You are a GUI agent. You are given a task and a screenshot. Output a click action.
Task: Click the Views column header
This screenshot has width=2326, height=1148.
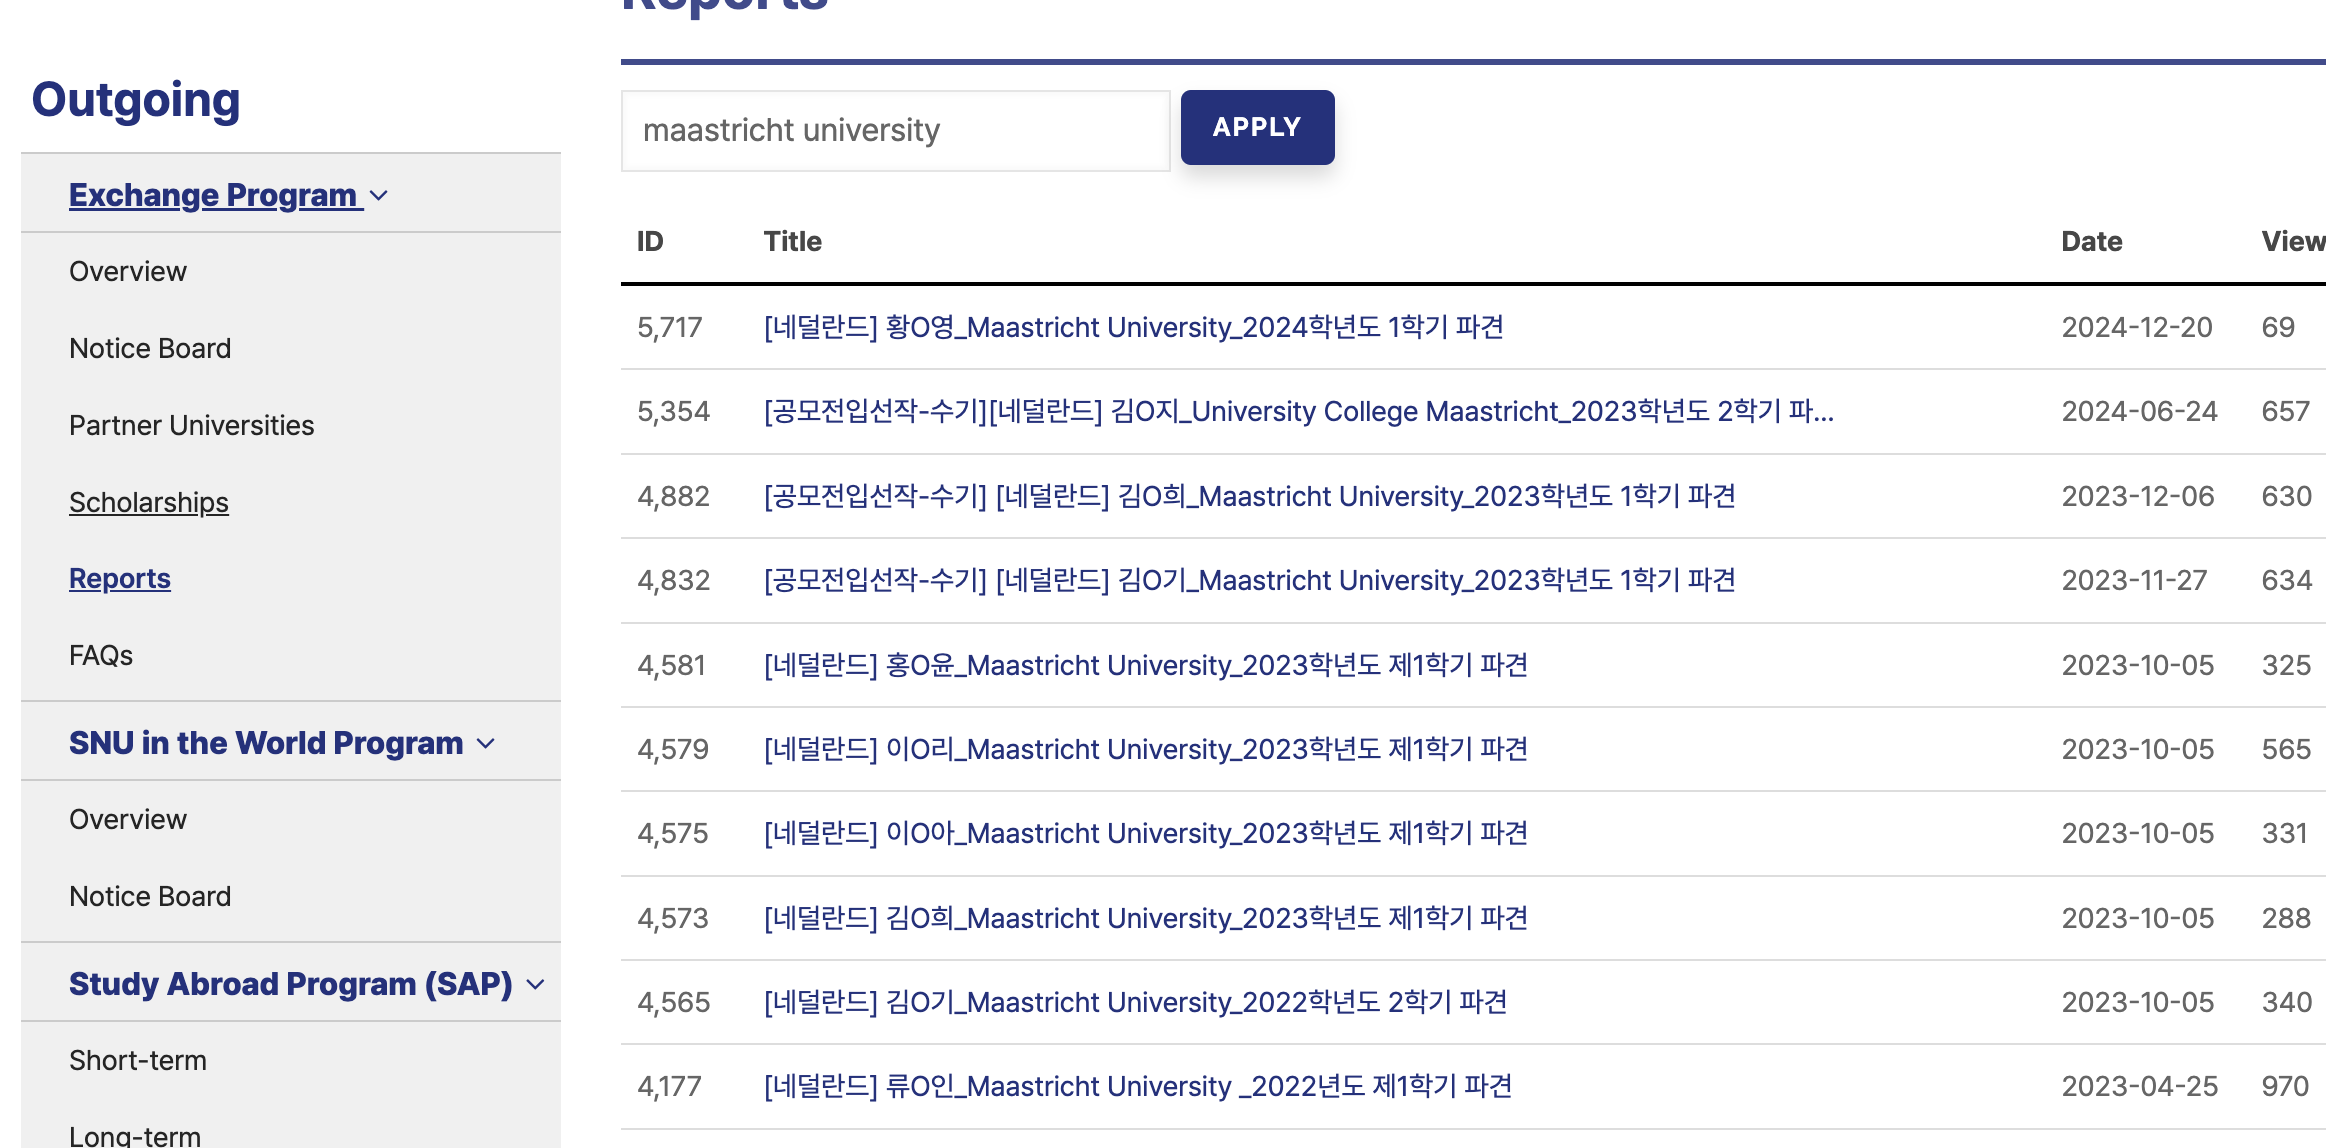click(2294, 242)
